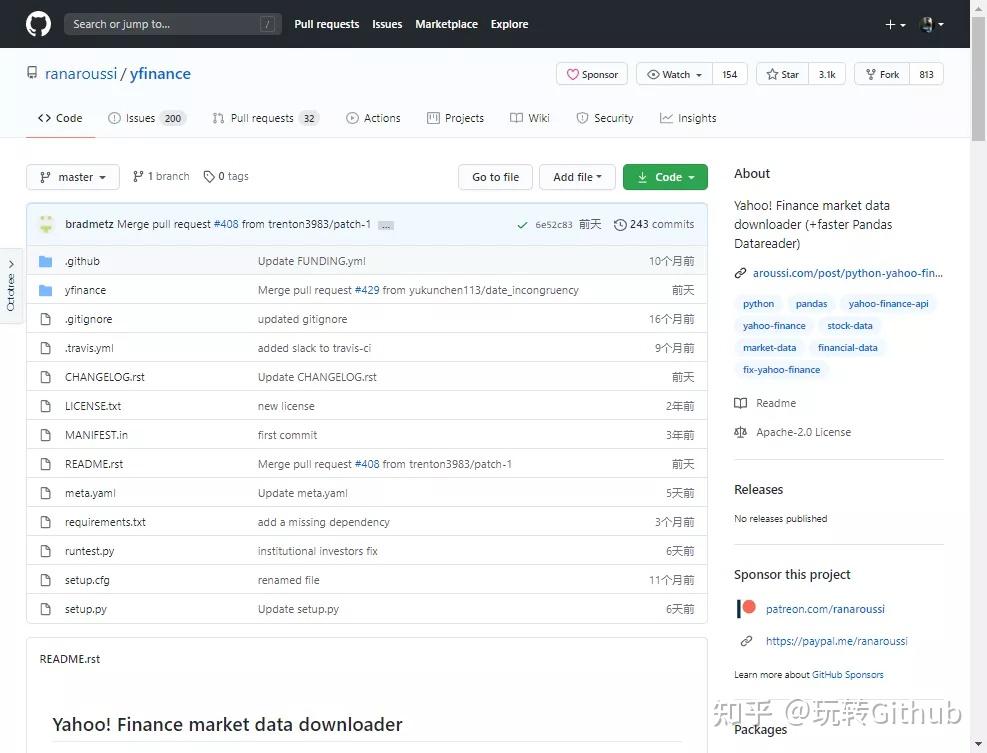Click the file icon beside setup.py
987x753 pixels.
[x=45, y=609]
